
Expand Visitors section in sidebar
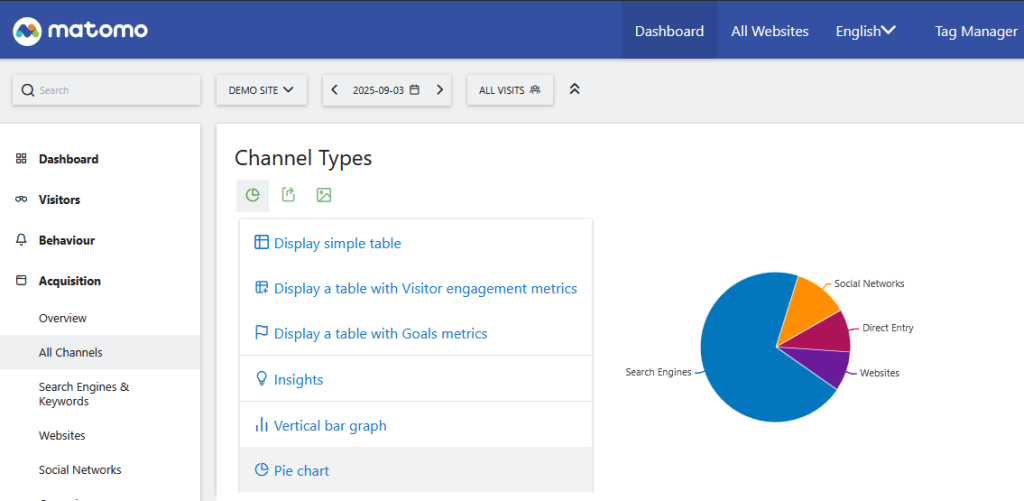click(x=59, y=200)
